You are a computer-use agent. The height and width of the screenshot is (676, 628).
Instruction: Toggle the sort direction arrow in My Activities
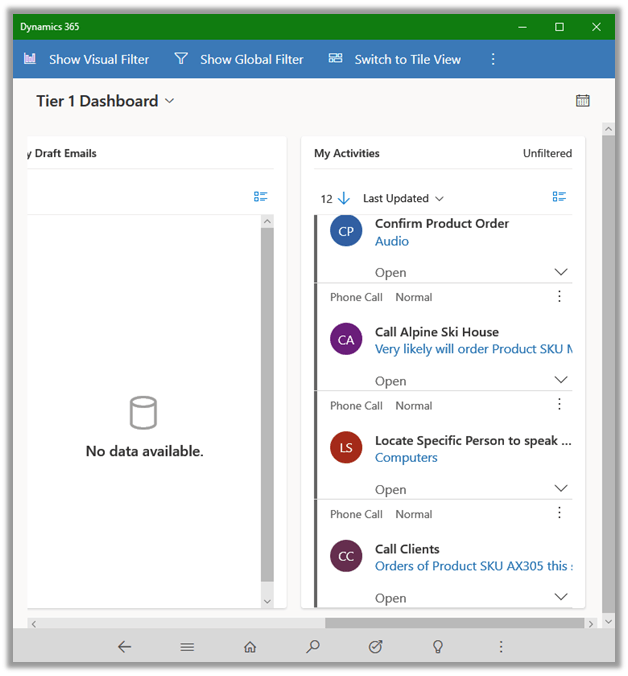pos(344,198)
